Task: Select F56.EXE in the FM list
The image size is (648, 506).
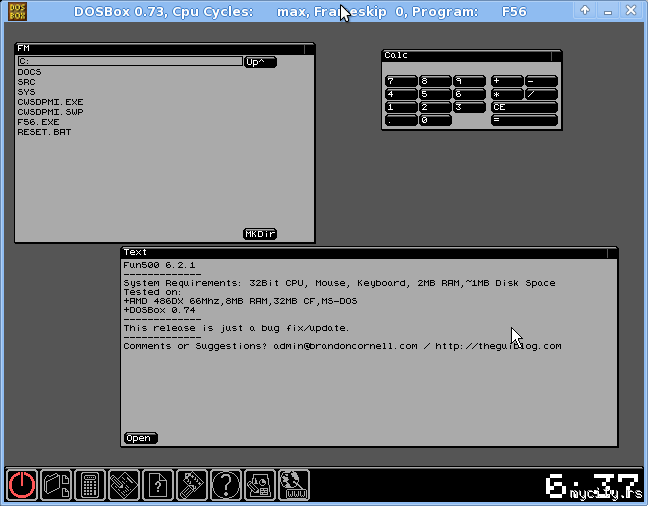Action: point(38,122)
